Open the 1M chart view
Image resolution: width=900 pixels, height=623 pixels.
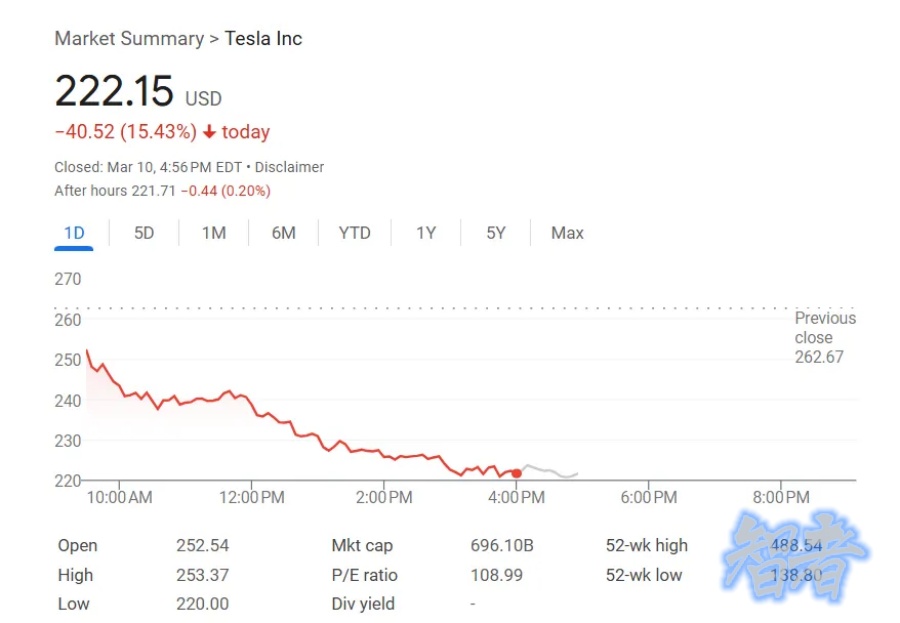pyautogui.click(x=213, y=232)
